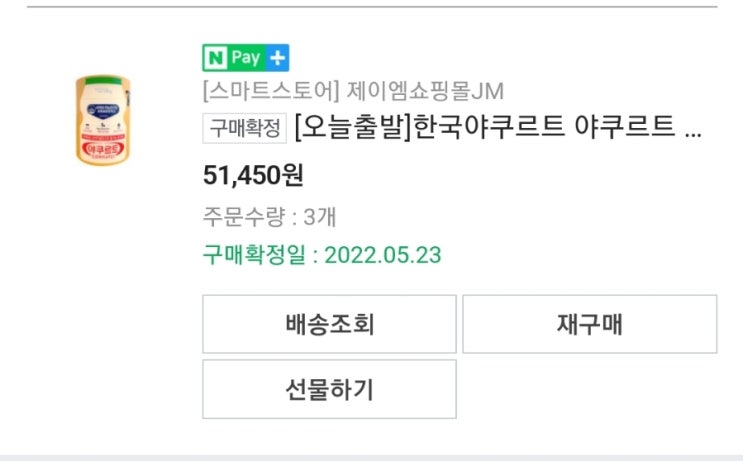Click the Pay text in the badge
The height and width of the screenshot is (461, 743).
coord(246,57)
